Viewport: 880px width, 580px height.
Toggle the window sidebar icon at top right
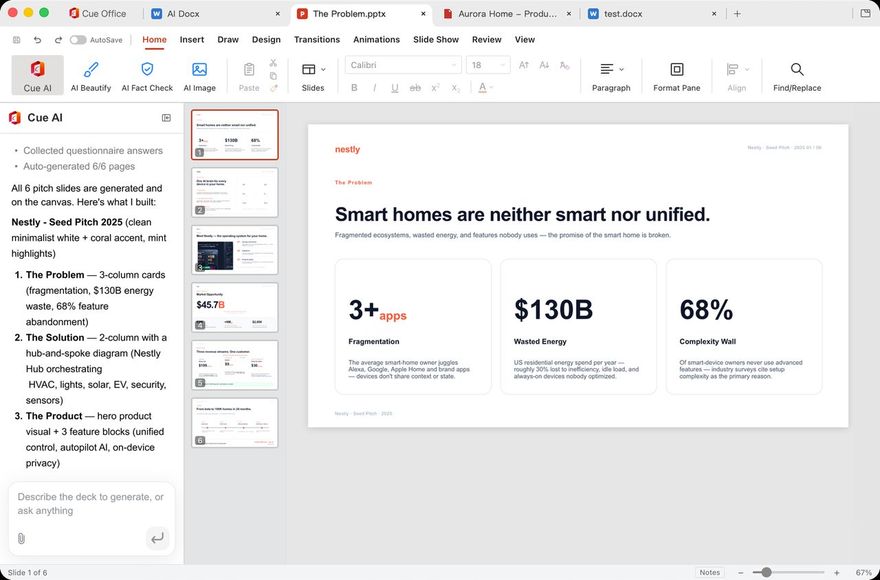pyautogui.click(x=865, y=13)
